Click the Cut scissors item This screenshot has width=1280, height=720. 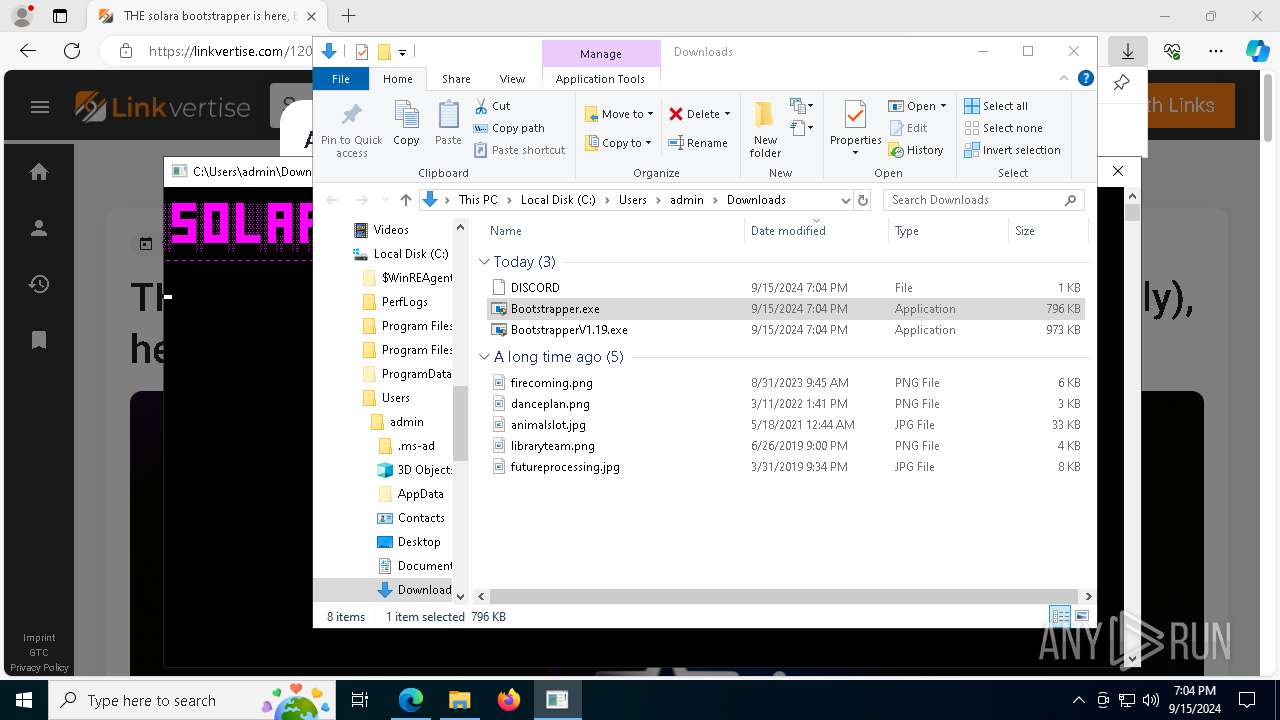[x=492, y=106]
